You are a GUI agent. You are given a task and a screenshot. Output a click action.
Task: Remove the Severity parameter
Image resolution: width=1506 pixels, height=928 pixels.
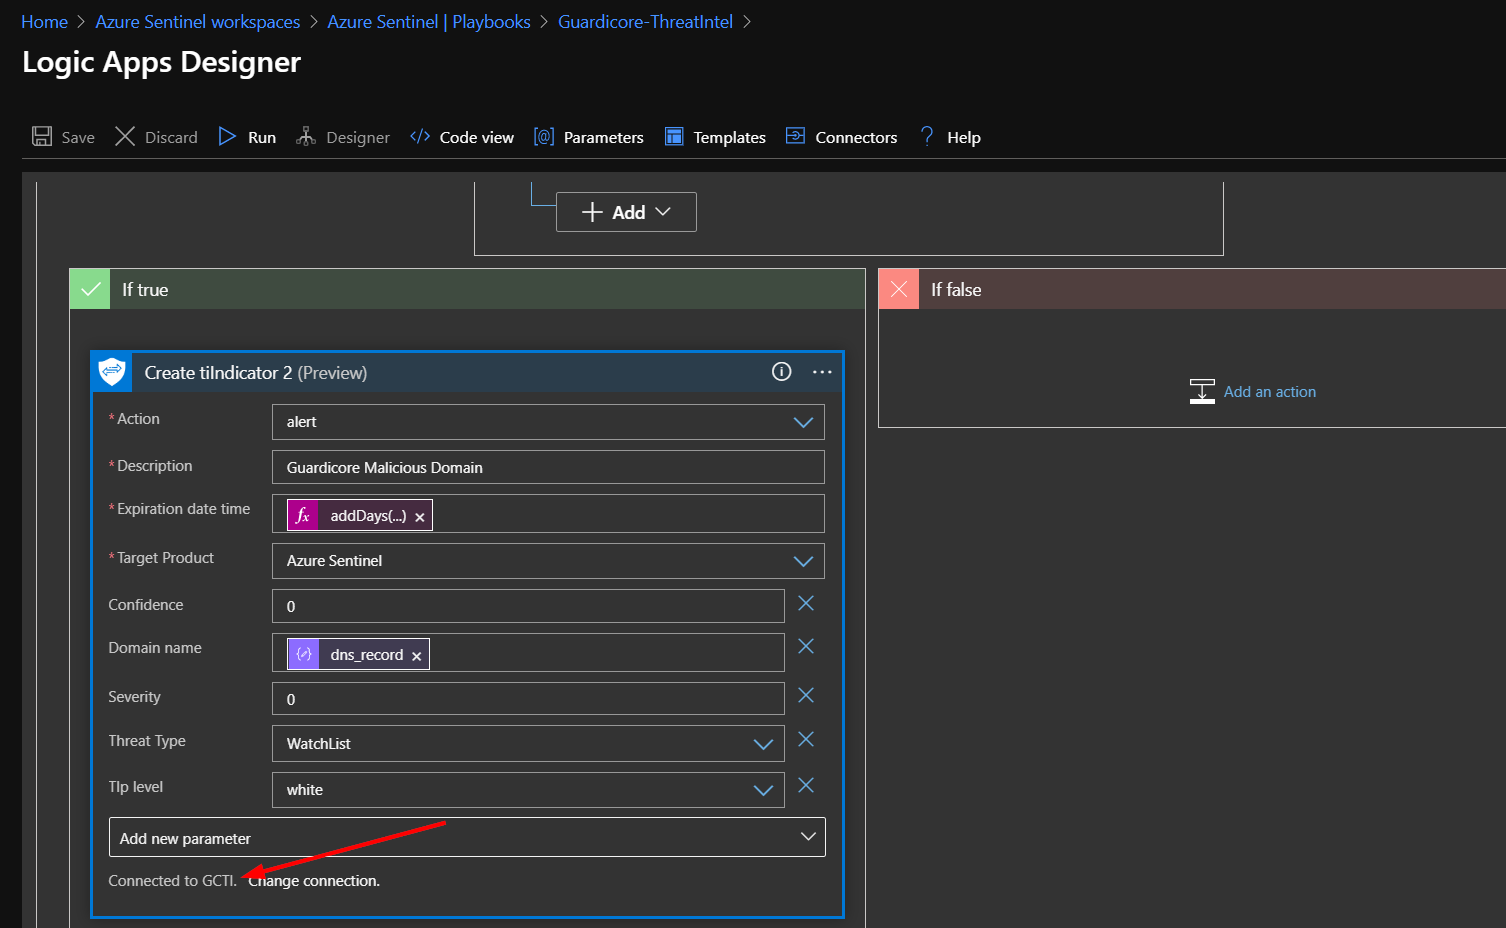pyautogui.click(x=806, y=695)
